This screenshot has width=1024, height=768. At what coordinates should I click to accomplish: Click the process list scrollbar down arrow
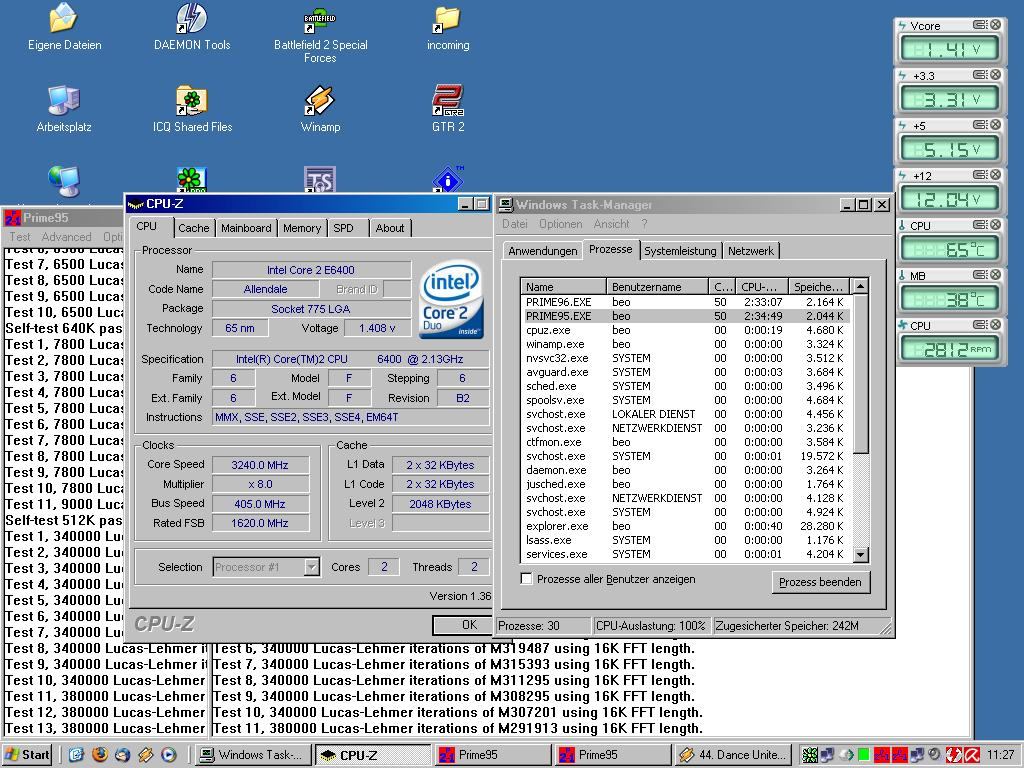(861, 554)
